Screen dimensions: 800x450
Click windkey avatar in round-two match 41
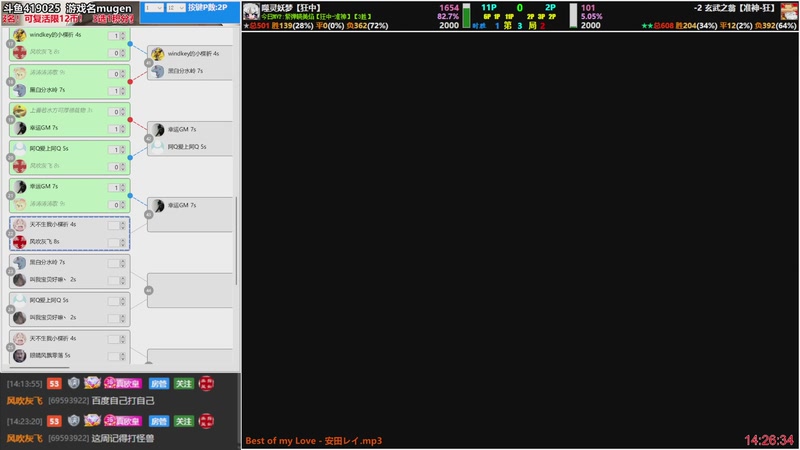click(158, 53)
